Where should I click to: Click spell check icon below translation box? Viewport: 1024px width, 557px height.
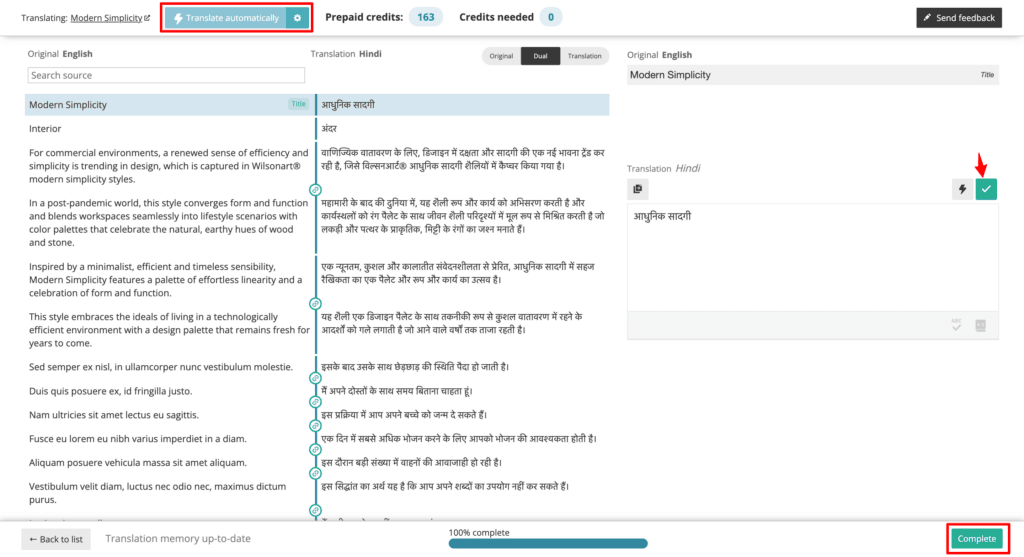coord(956,325)
